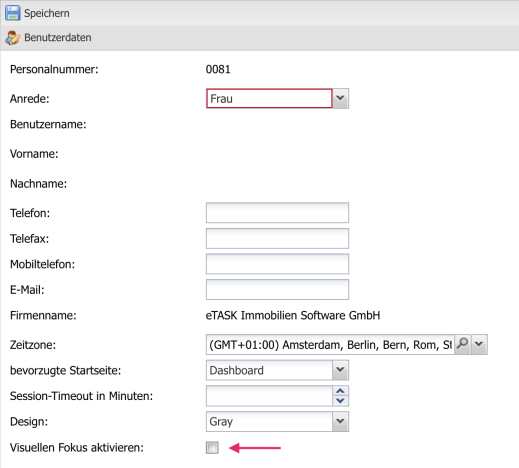Click the Visuellen Fokus aktivieren label
This screenshot has height=468, width=519.
tap(77, 447)
